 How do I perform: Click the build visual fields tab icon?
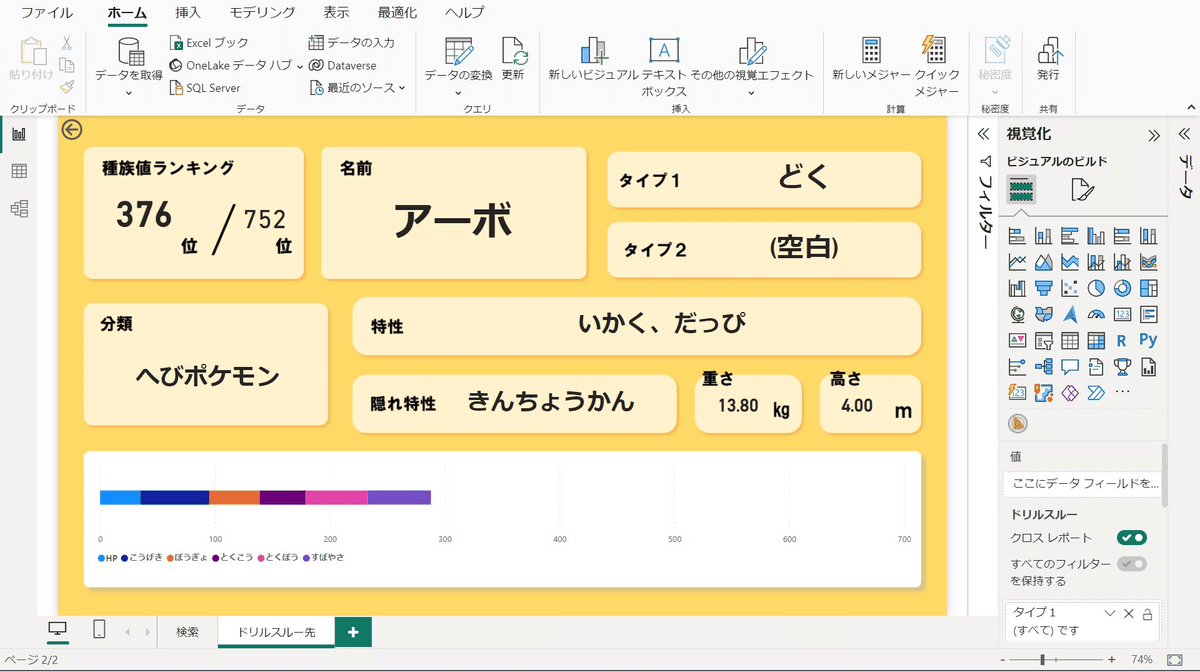tap(1021, 189)
